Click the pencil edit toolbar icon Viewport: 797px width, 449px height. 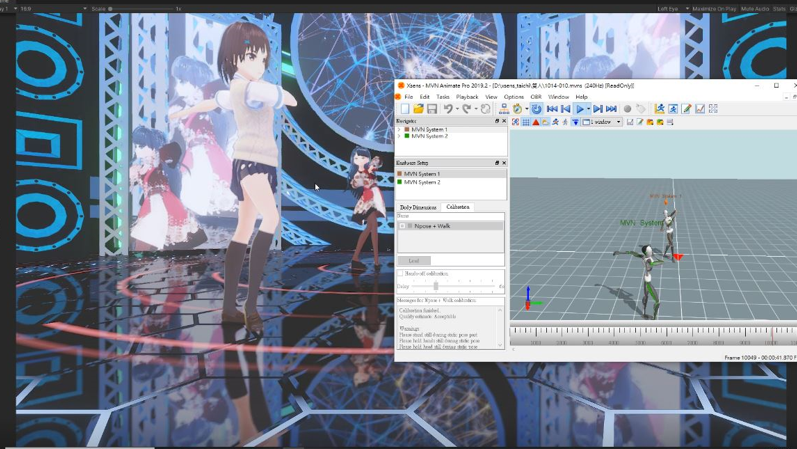(x=686, y=109)
